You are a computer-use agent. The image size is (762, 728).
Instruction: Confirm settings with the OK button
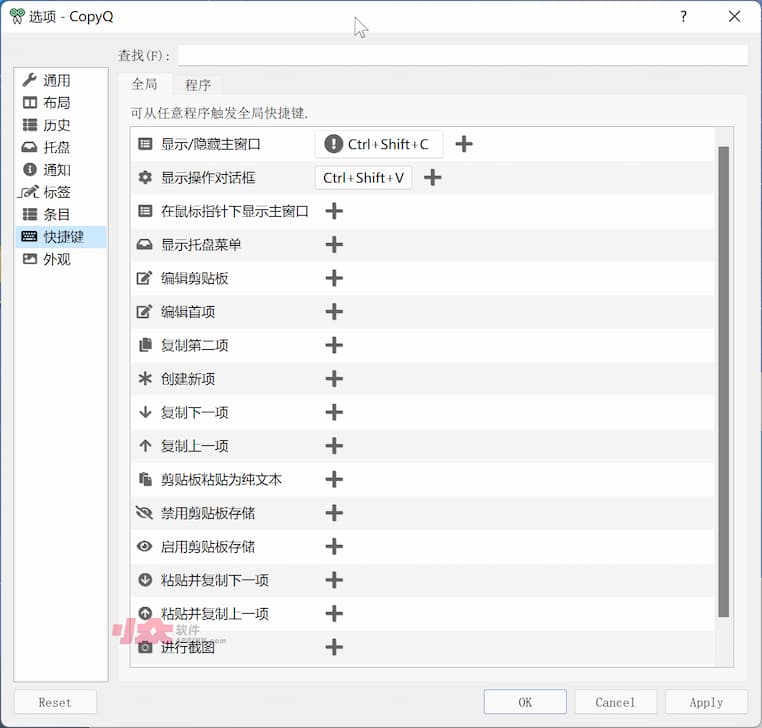click(x=525, y=702)
